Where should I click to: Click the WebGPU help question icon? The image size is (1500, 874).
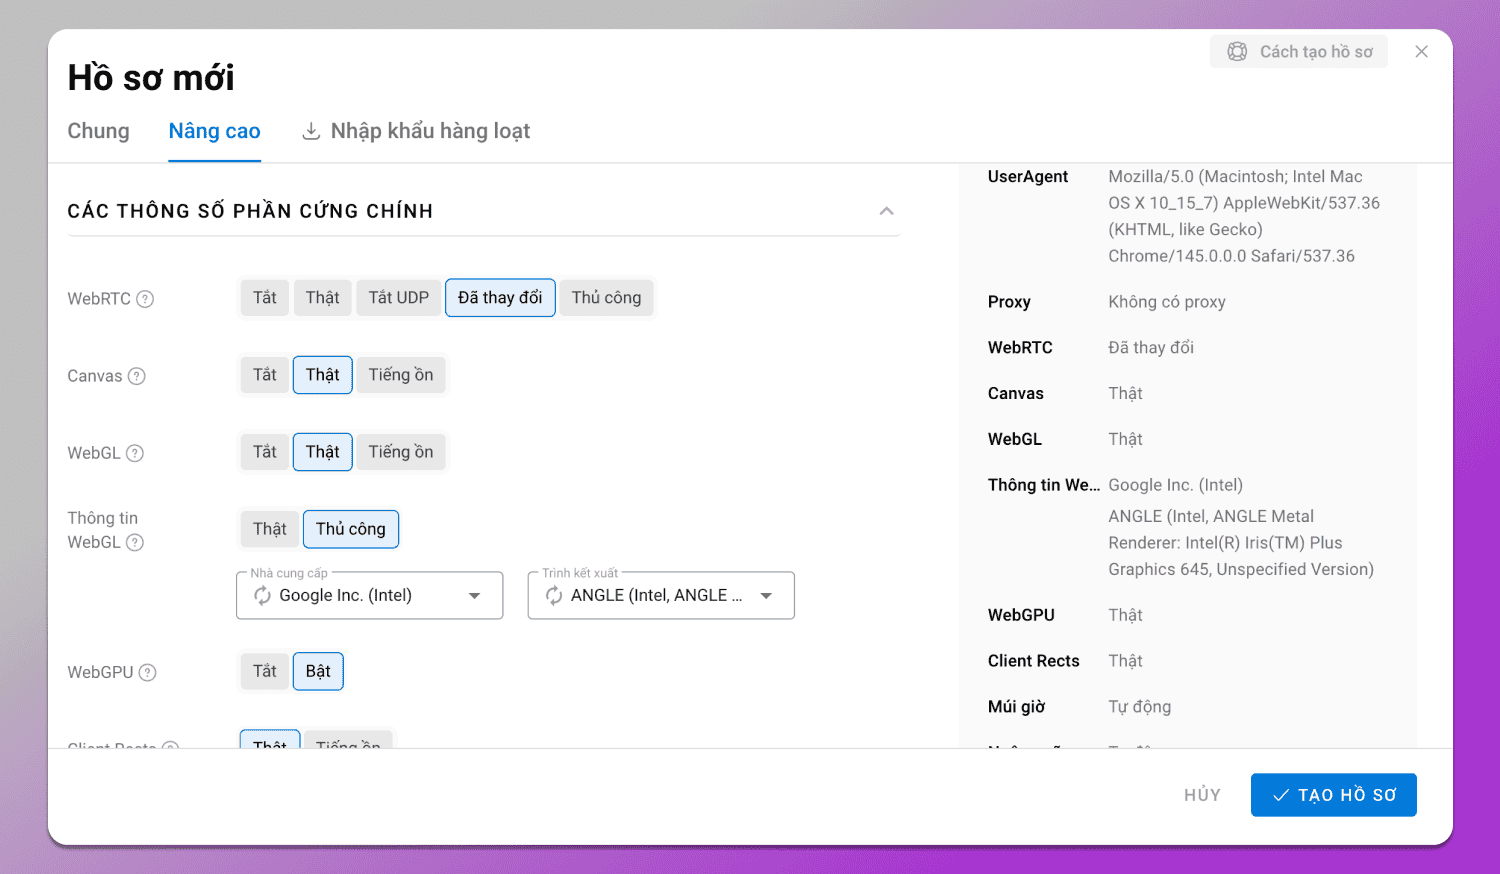coord(148,672)
